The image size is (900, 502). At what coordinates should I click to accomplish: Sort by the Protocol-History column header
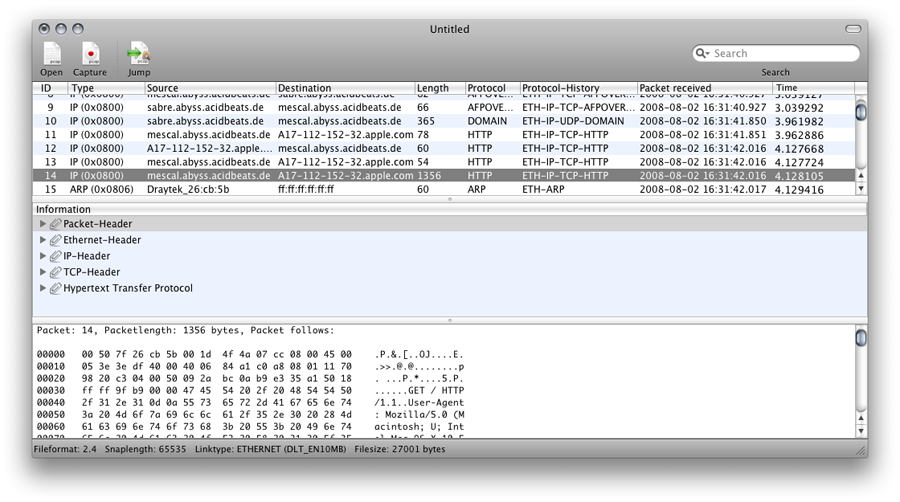pyautogui.click(x=579, y=88)
